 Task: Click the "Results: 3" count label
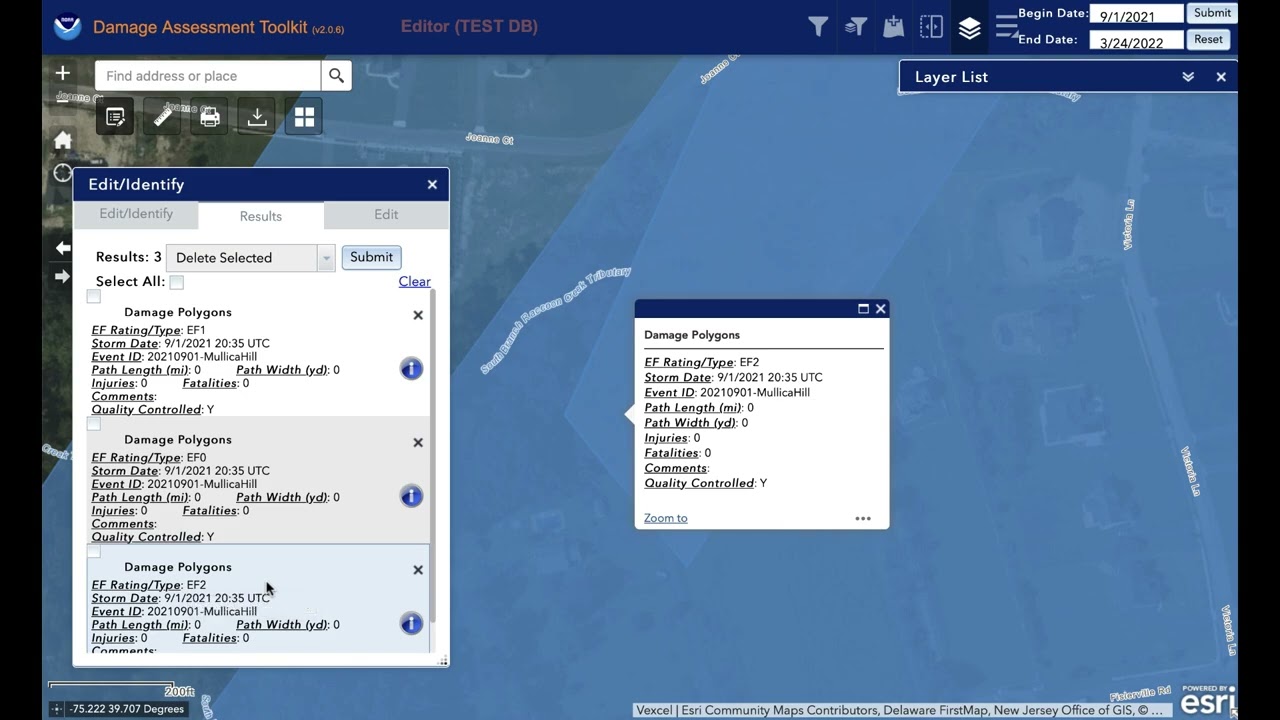point(129,257)
